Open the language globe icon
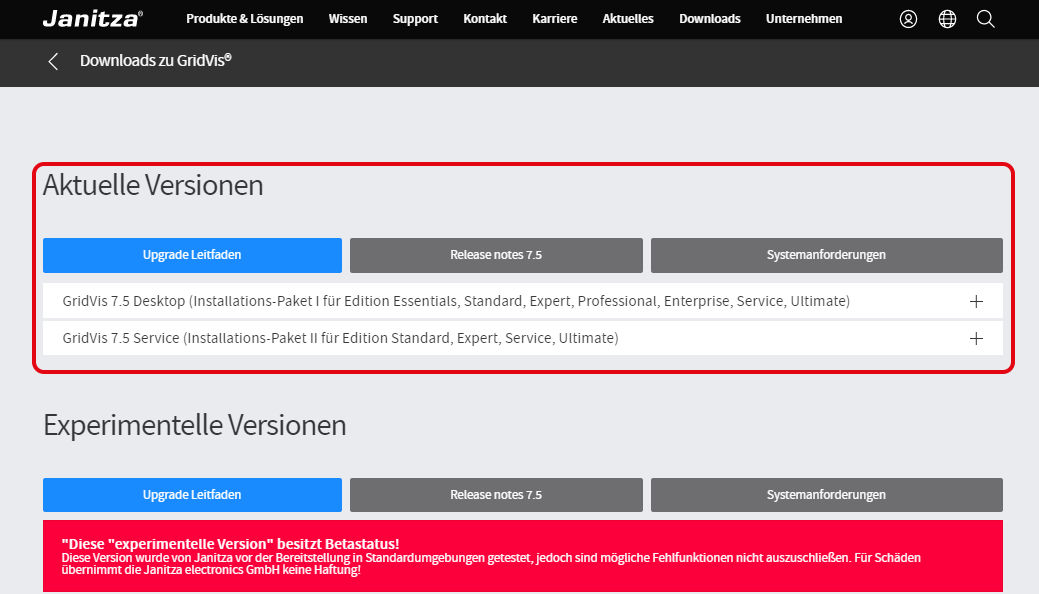Image resolution: width=1039 pixels, height=594 pixels. [947, 19]
